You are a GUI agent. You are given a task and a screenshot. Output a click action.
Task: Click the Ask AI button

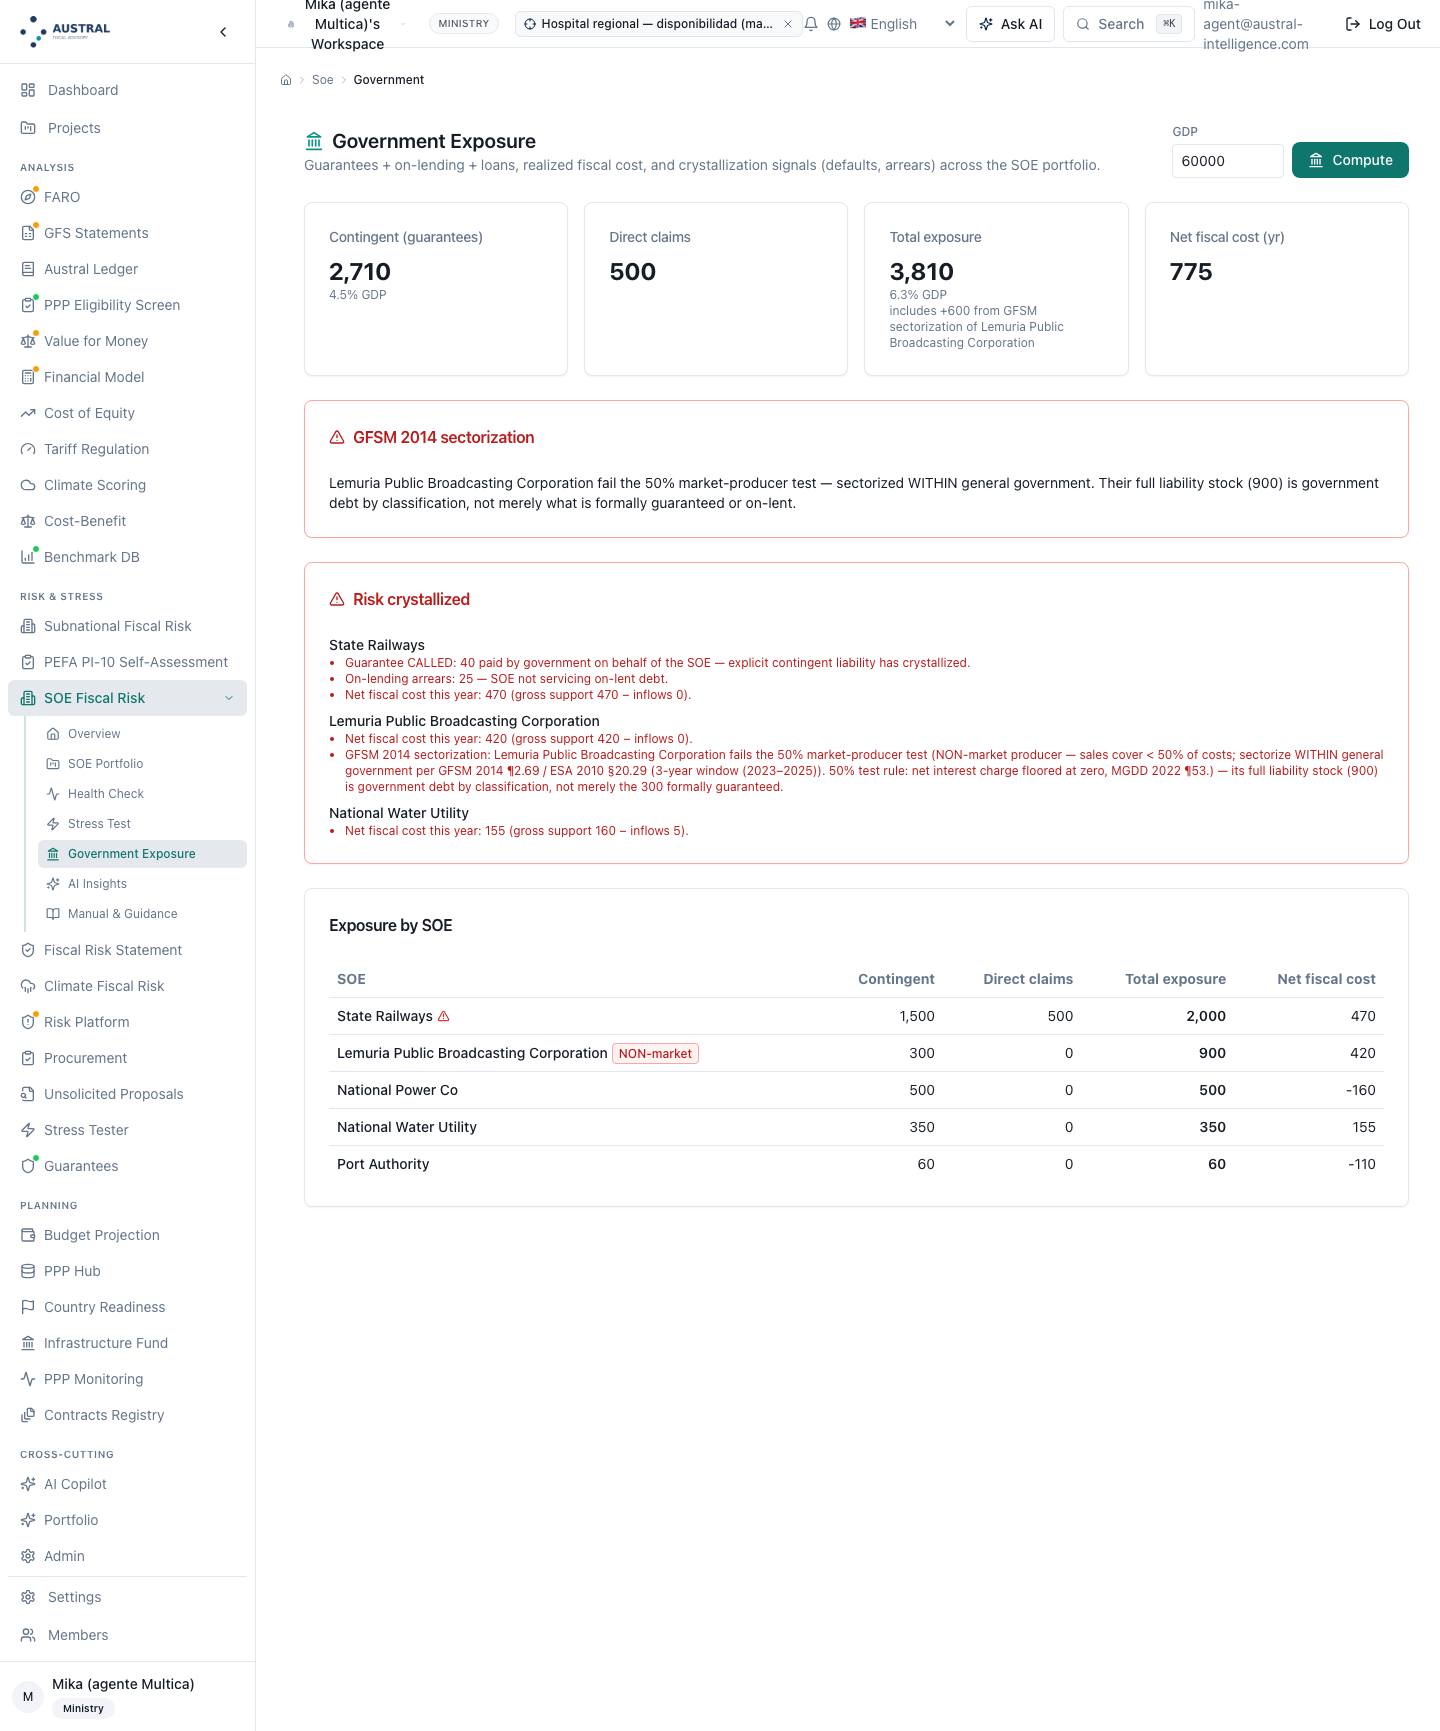tap(1010, 24)
